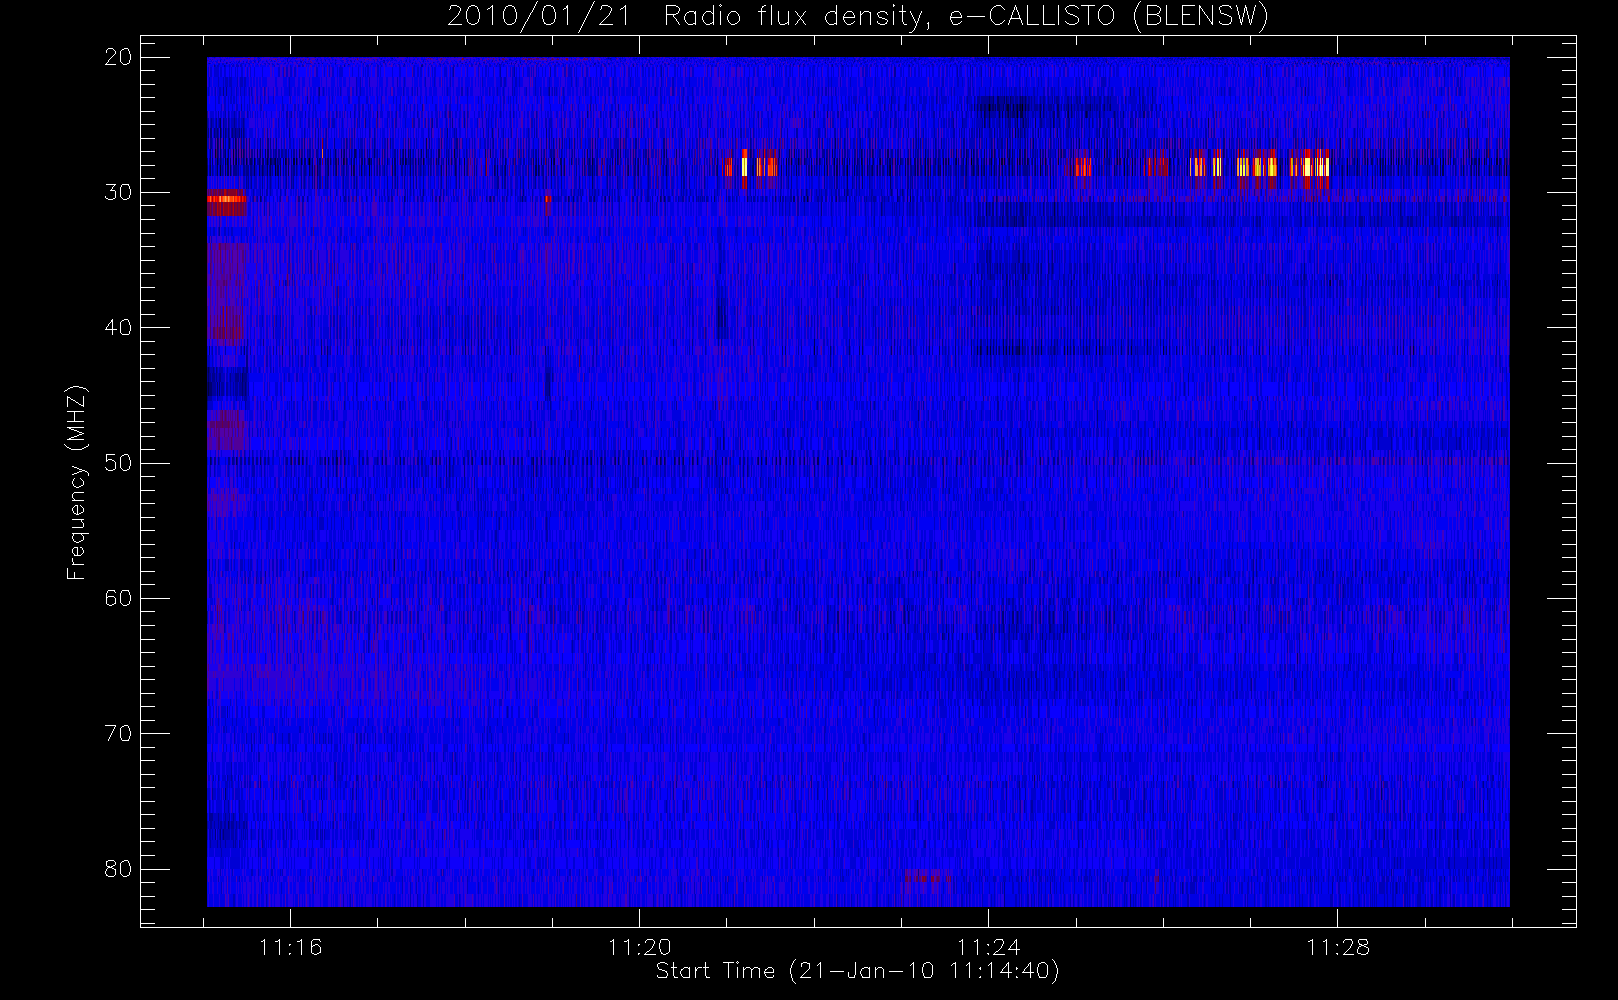Select the 11:24 time tick label

pyautogui.click(x=988, y=947)
